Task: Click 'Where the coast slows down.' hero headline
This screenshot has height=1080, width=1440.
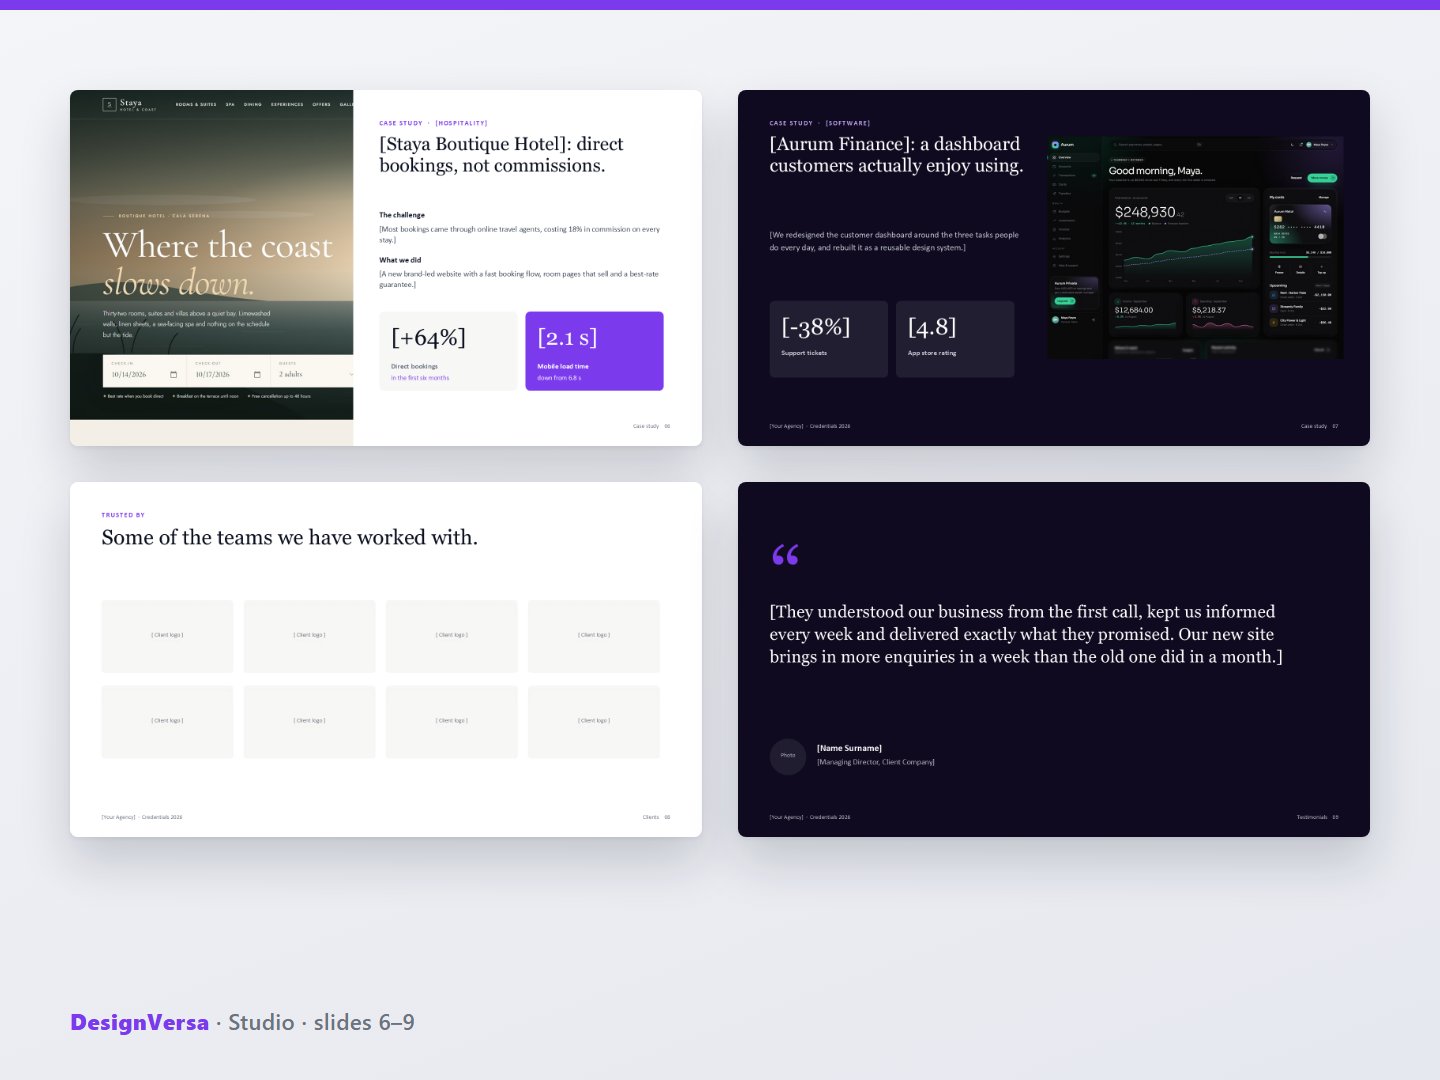Action: click(217, 264)
